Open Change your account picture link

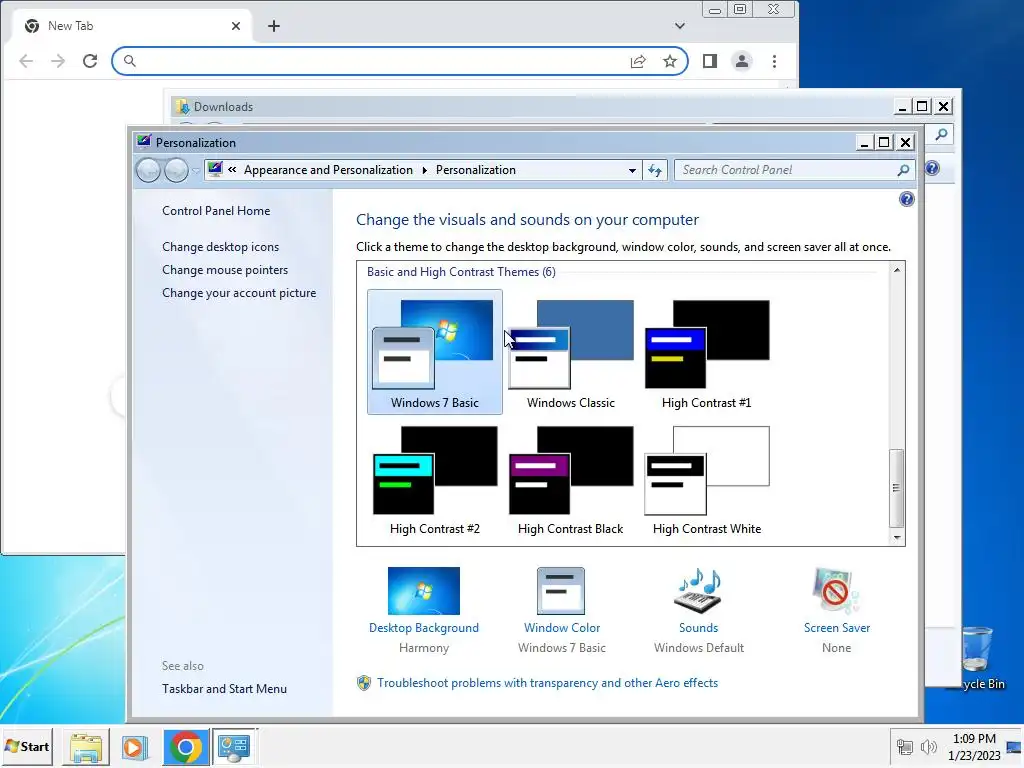point(239,293)
